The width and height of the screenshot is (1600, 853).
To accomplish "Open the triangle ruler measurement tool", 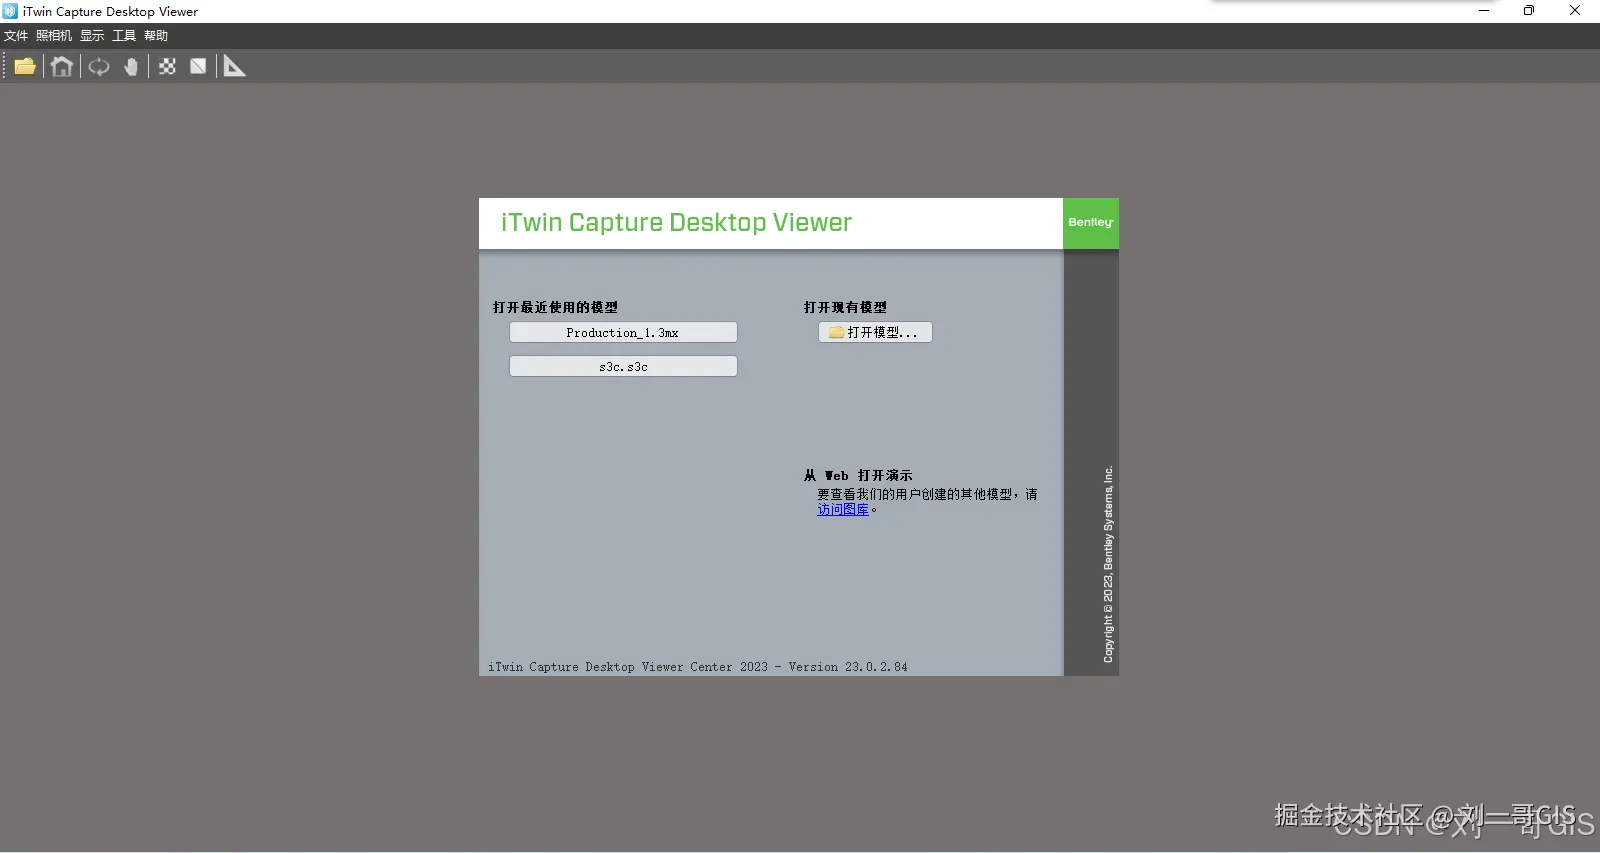I will 234,67.
